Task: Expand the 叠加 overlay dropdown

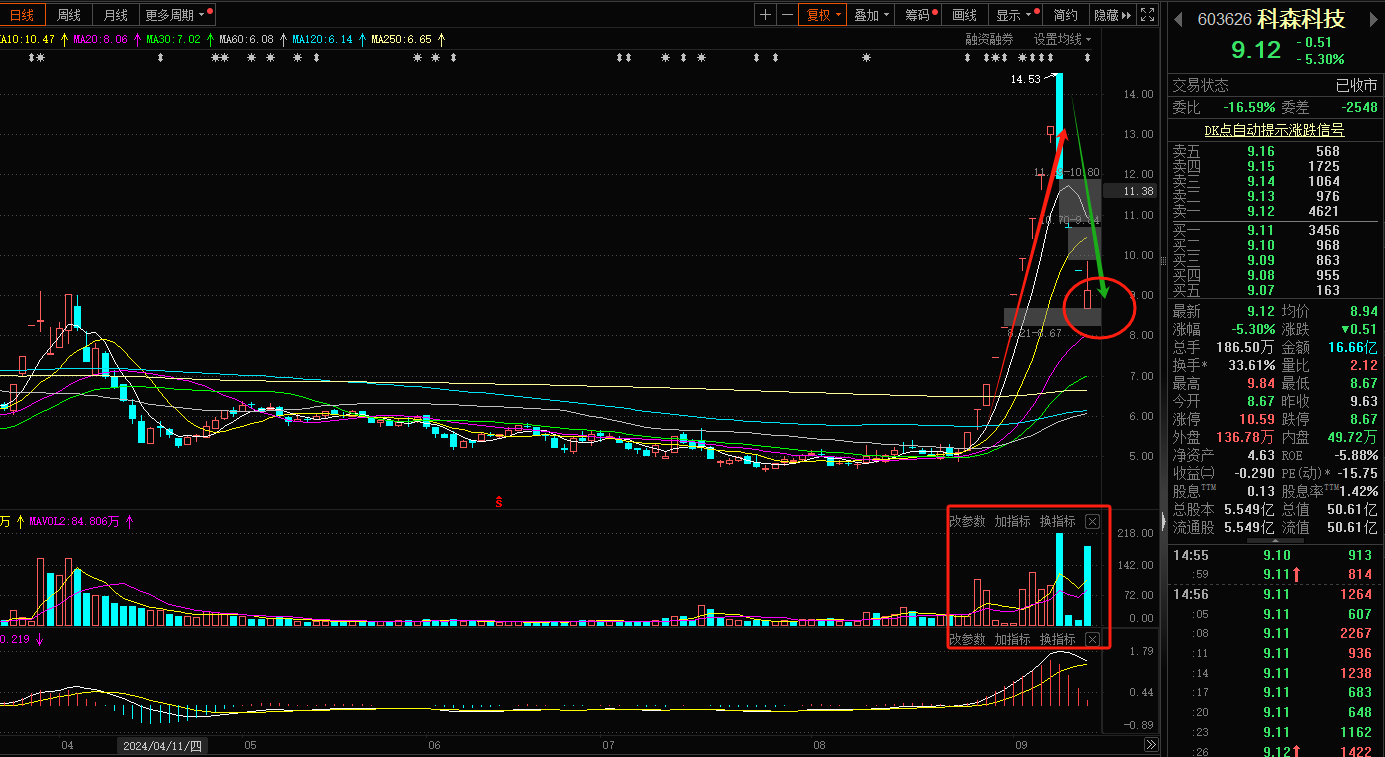Action: [x=871, y=15]
